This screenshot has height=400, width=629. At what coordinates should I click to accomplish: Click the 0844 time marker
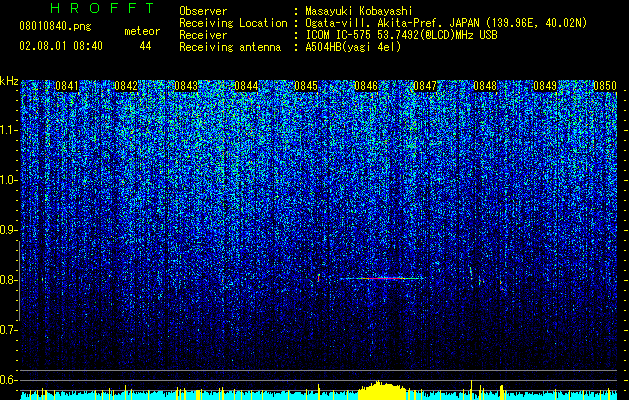click(x=246, y=86)
